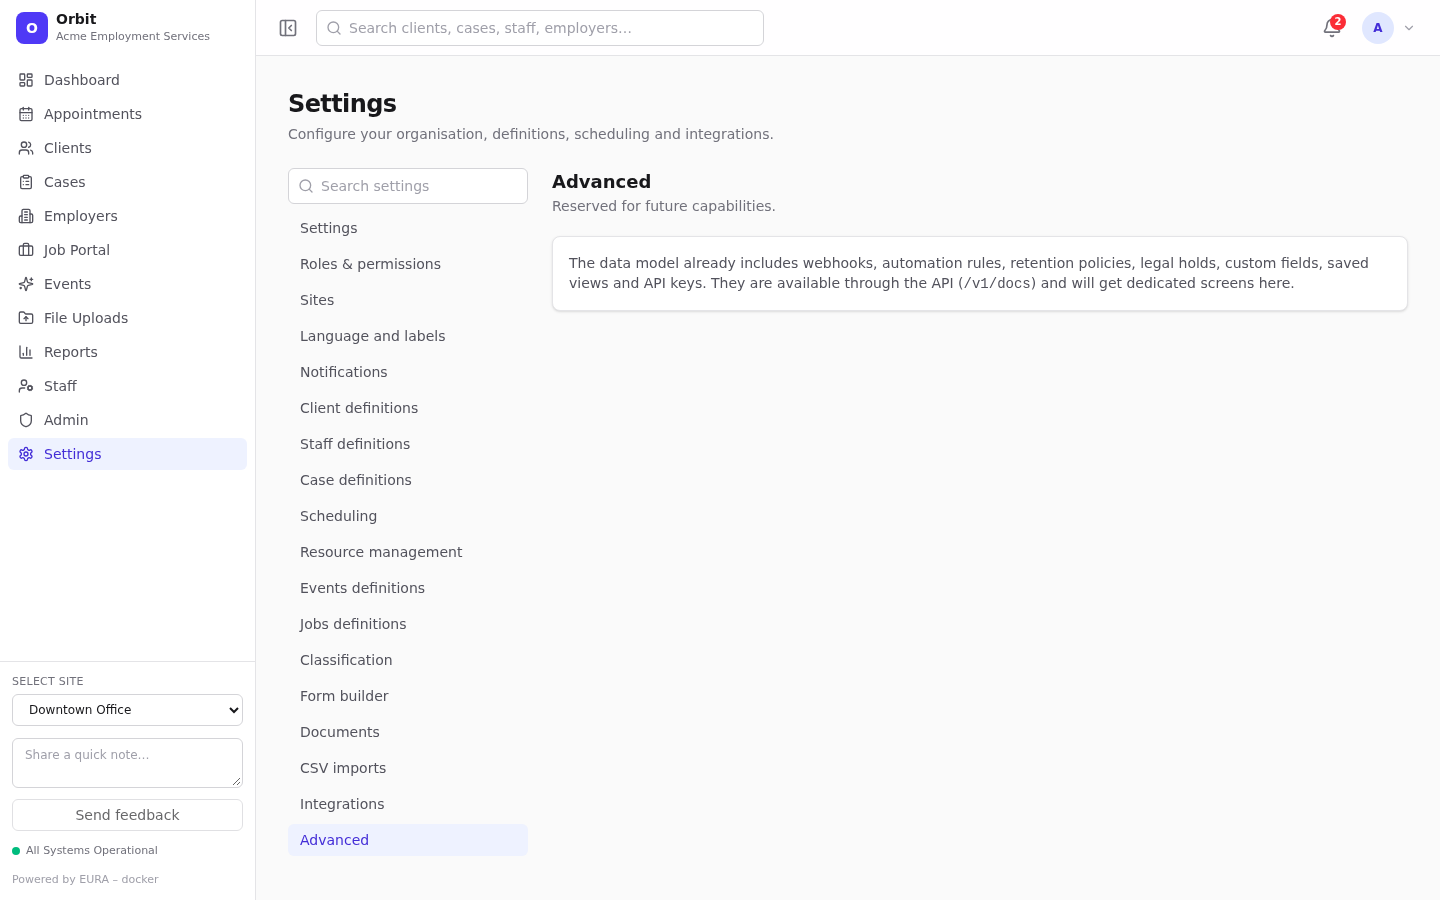Open the user avatar A menu
The width and height of the screenshot is (1440, 900).
point(1378,28)
